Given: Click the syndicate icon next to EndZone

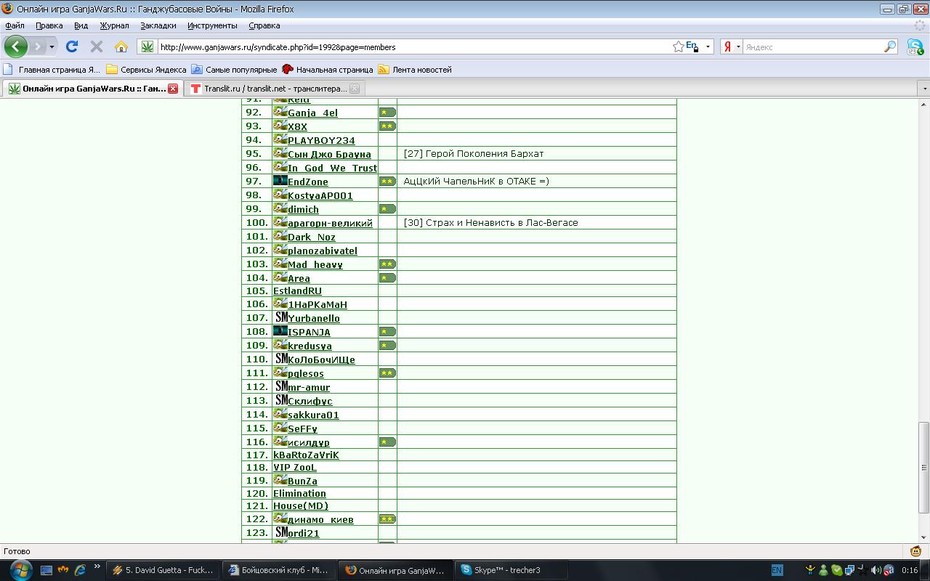Looking at the screenshot, I should [x=280, y=180].
